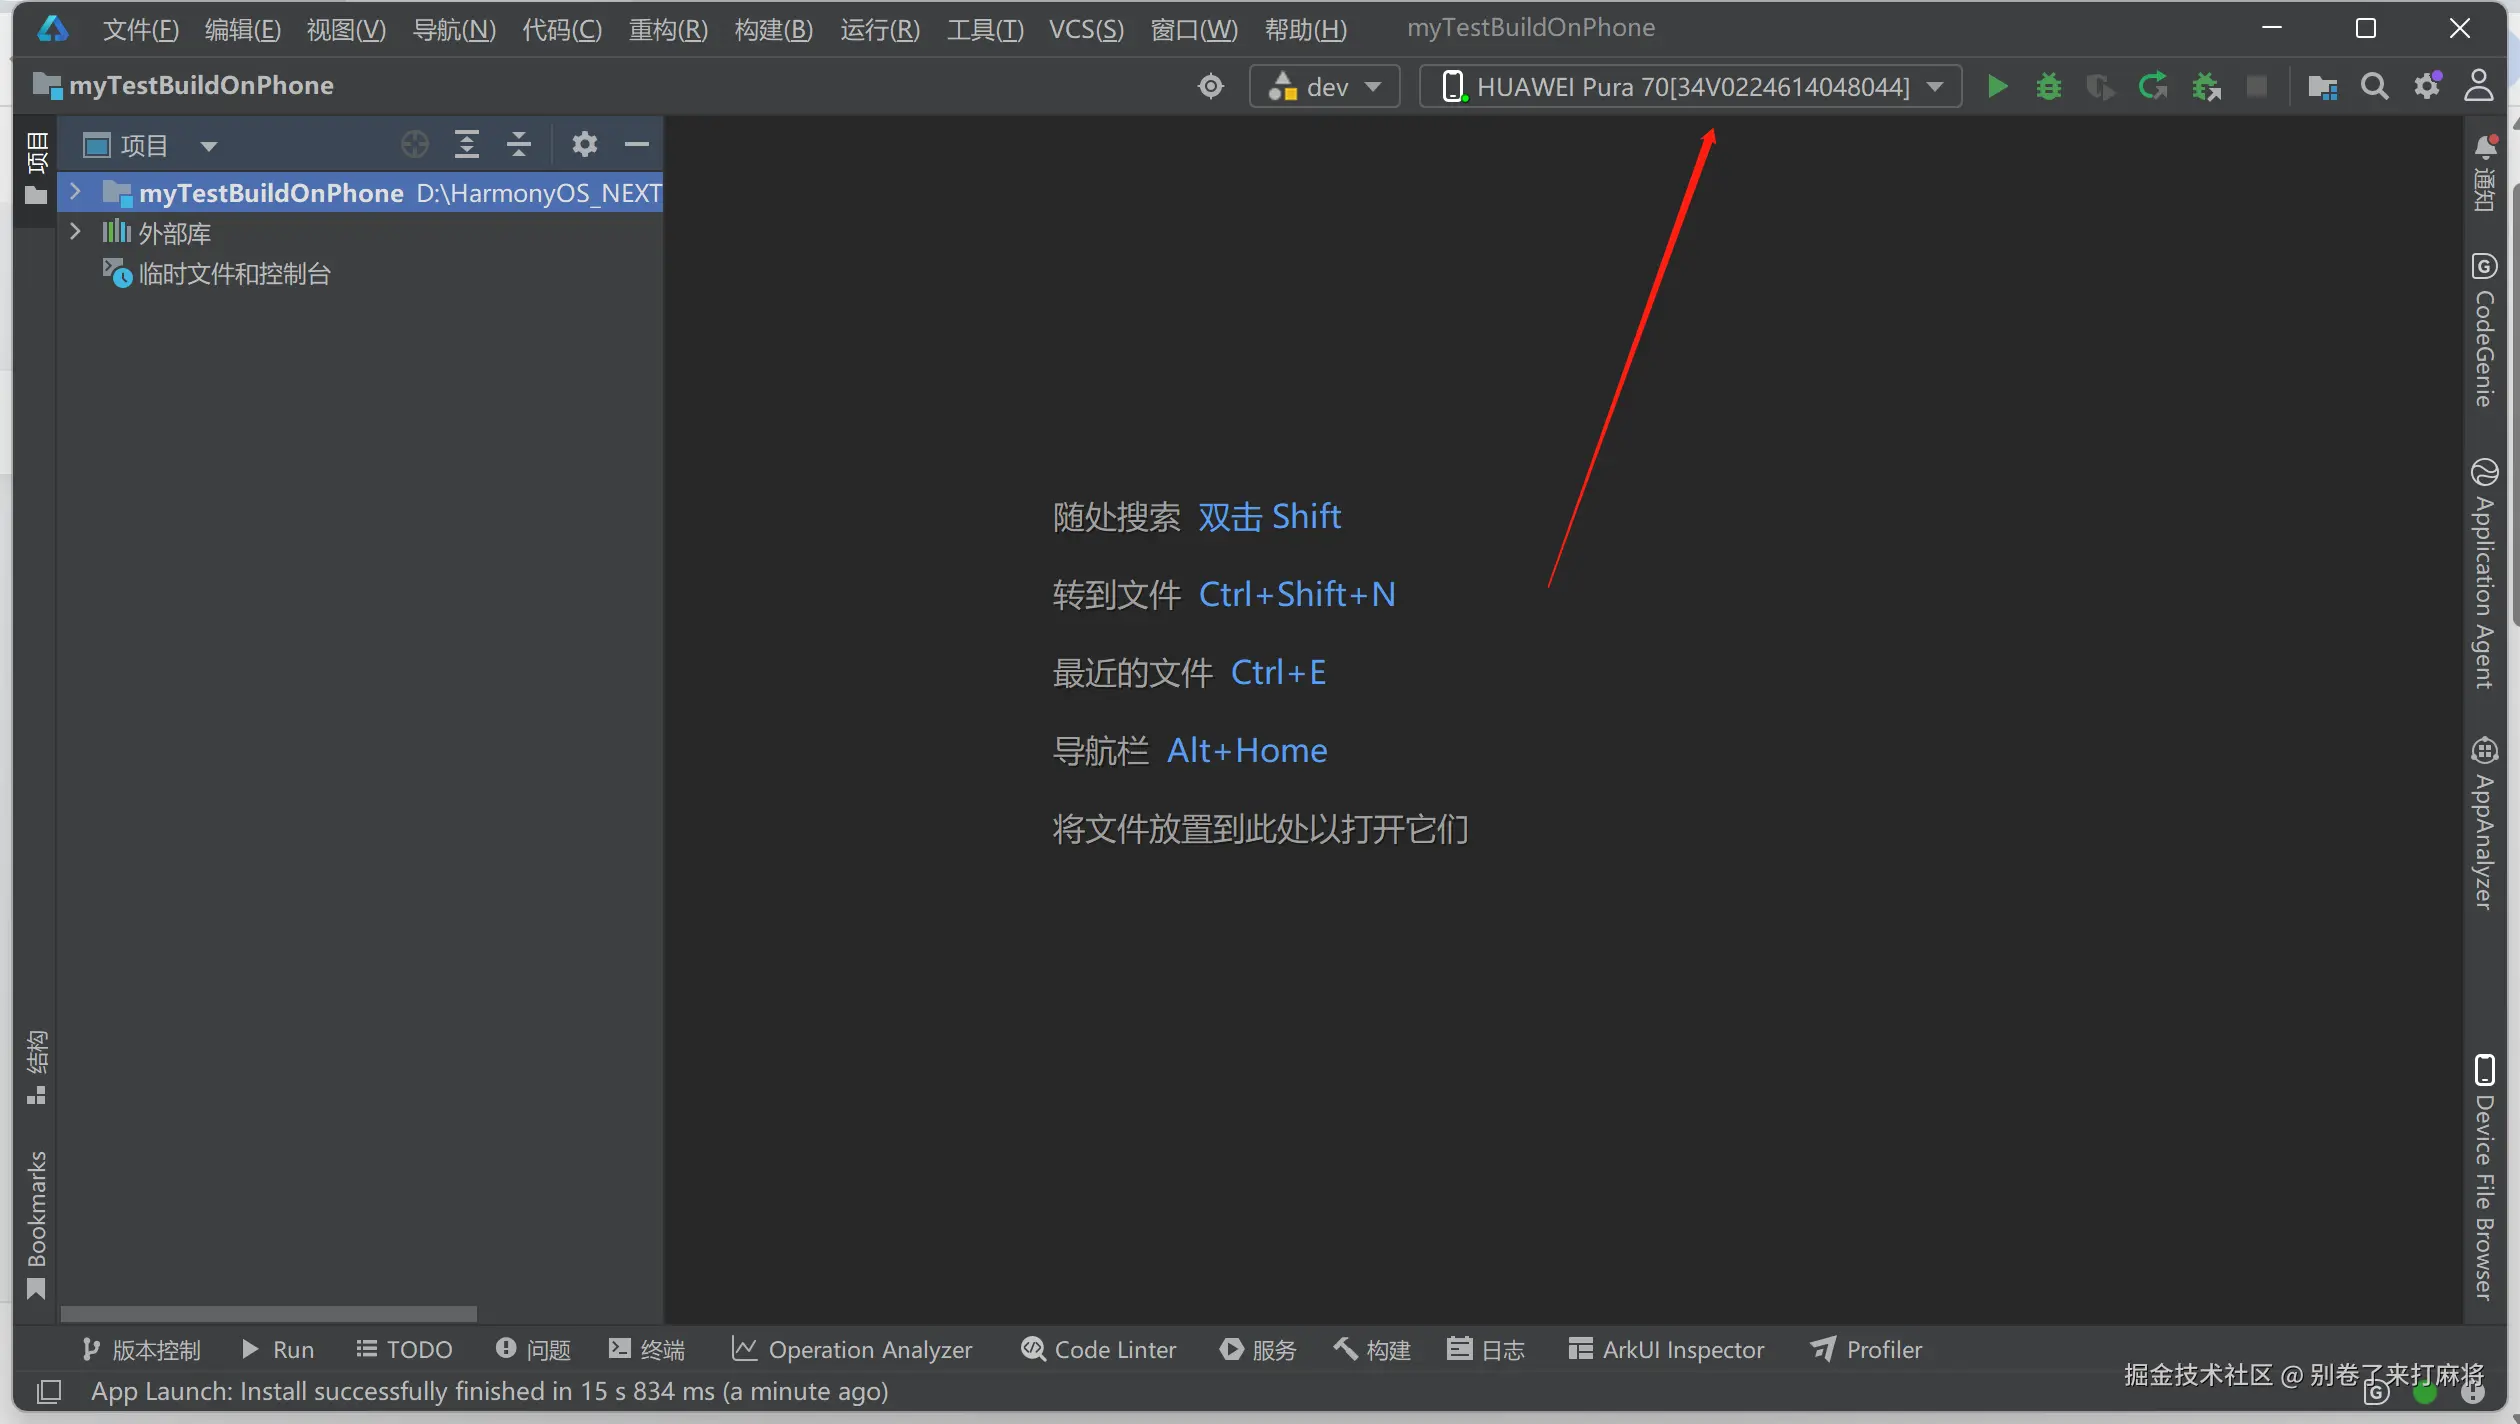
Task: Click the project panel horizontal scrollbar
Action: 268,1313
